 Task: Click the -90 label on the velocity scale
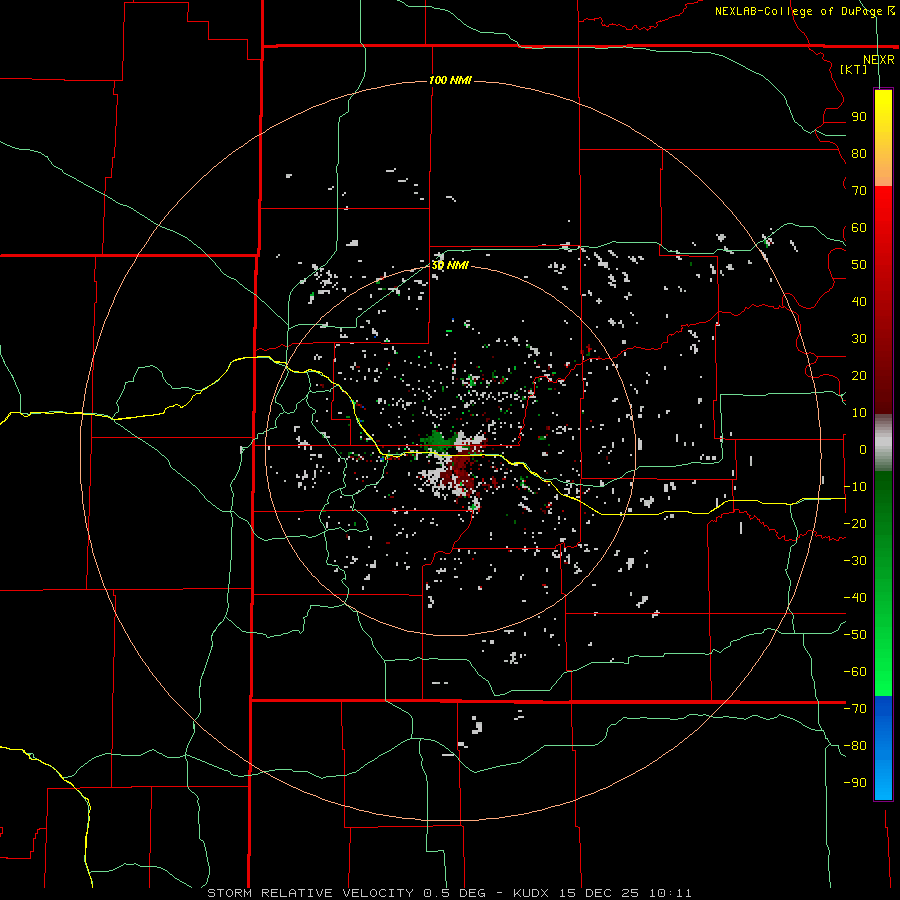click(855, 783)
